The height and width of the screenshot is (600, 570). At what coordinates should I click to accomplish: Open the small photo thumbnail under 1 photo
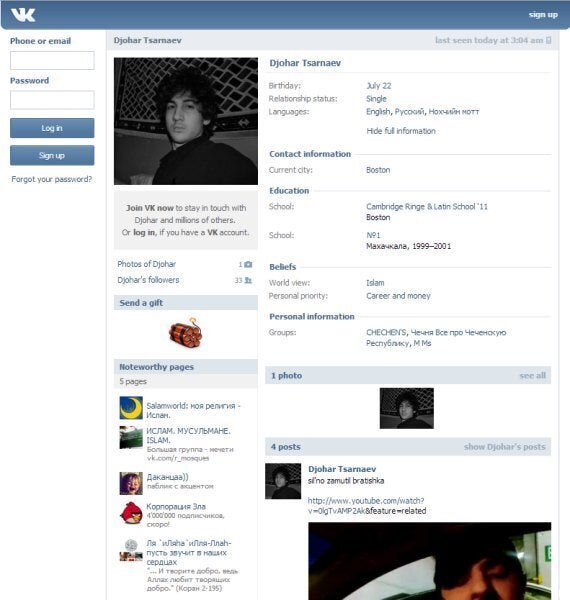(407, 408)
